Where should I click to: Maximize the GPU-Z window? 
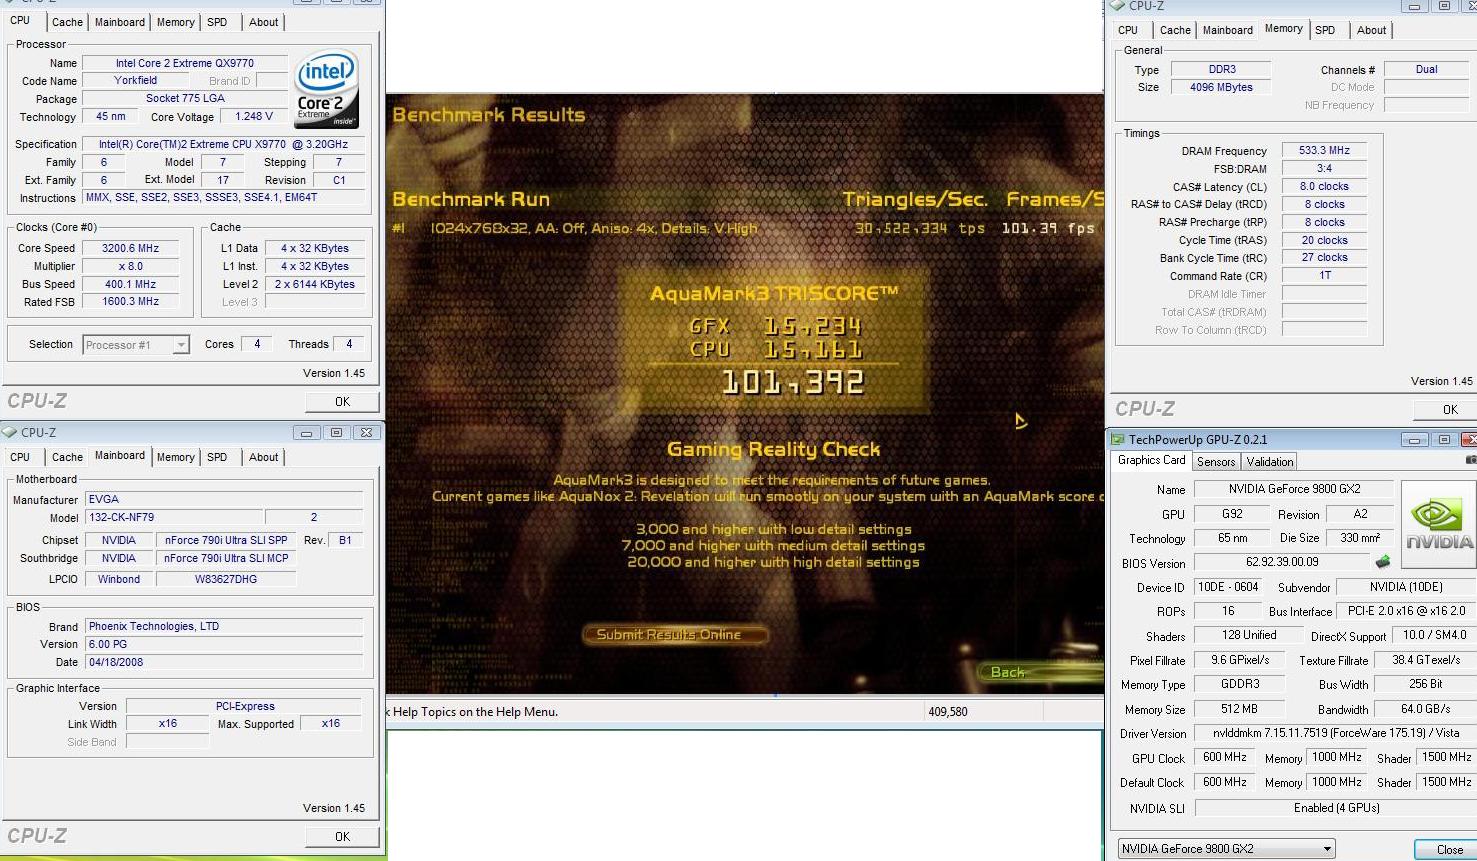pos(1444,440)
